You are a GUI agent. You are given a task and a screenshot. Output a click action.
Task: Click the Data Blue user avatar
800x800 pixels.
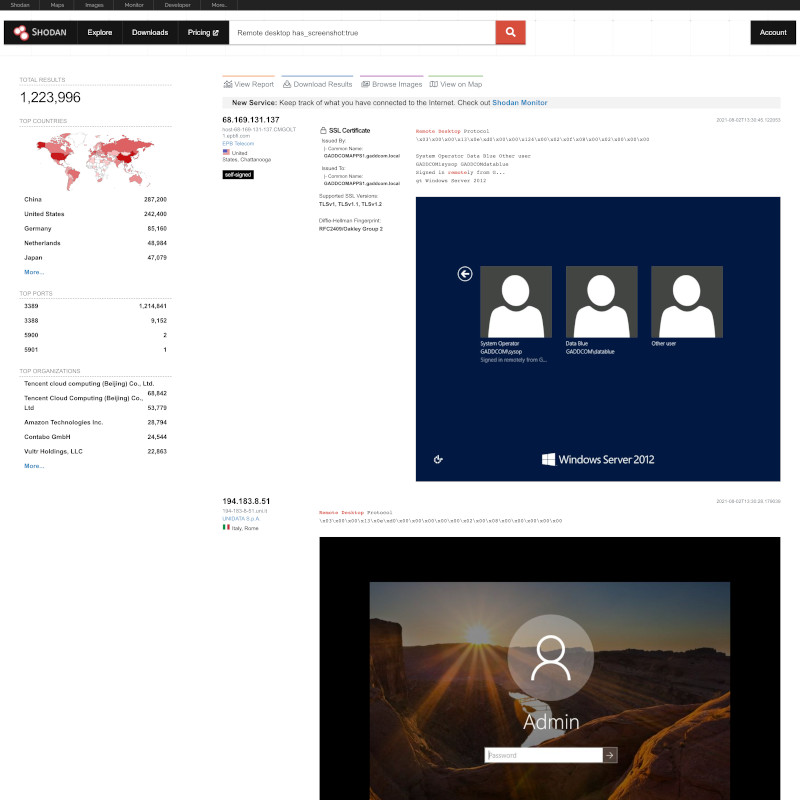(602, 302)
